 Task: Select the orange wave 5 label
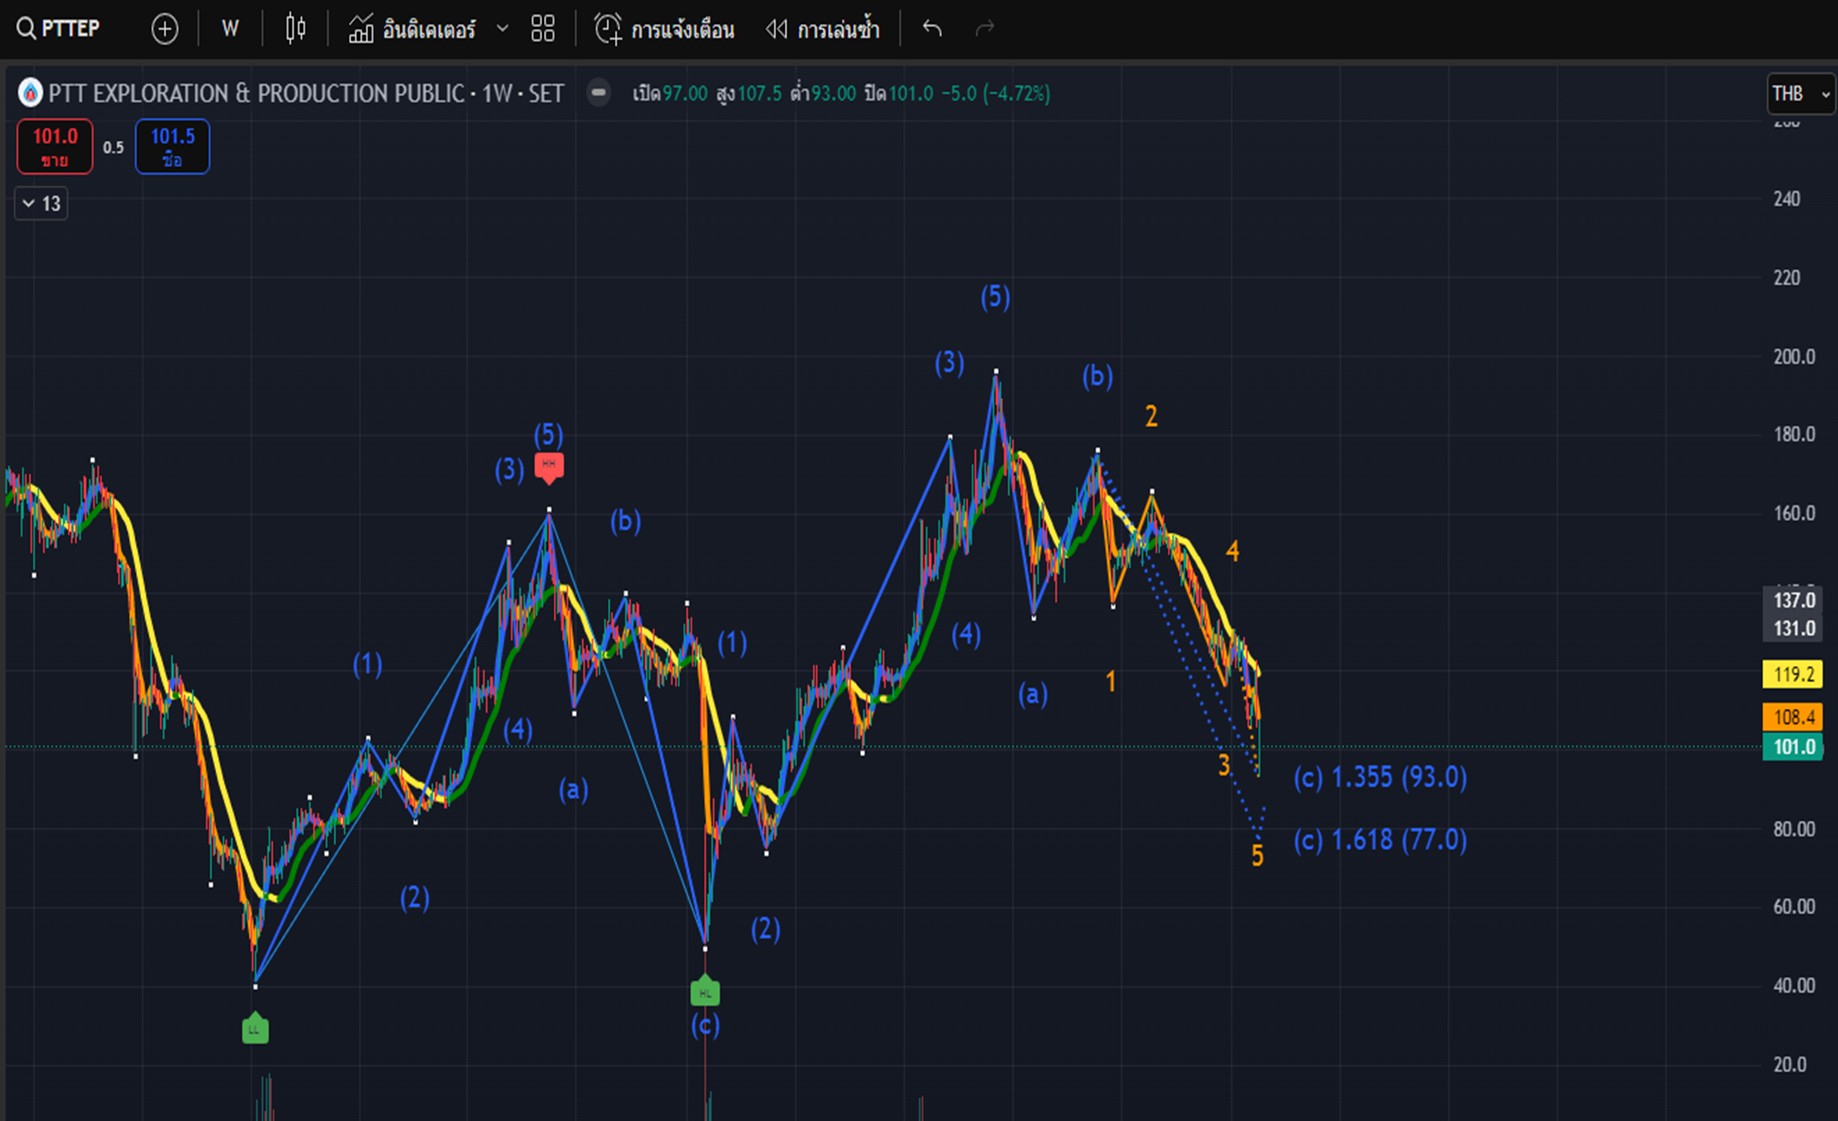tap(1257, 856)
